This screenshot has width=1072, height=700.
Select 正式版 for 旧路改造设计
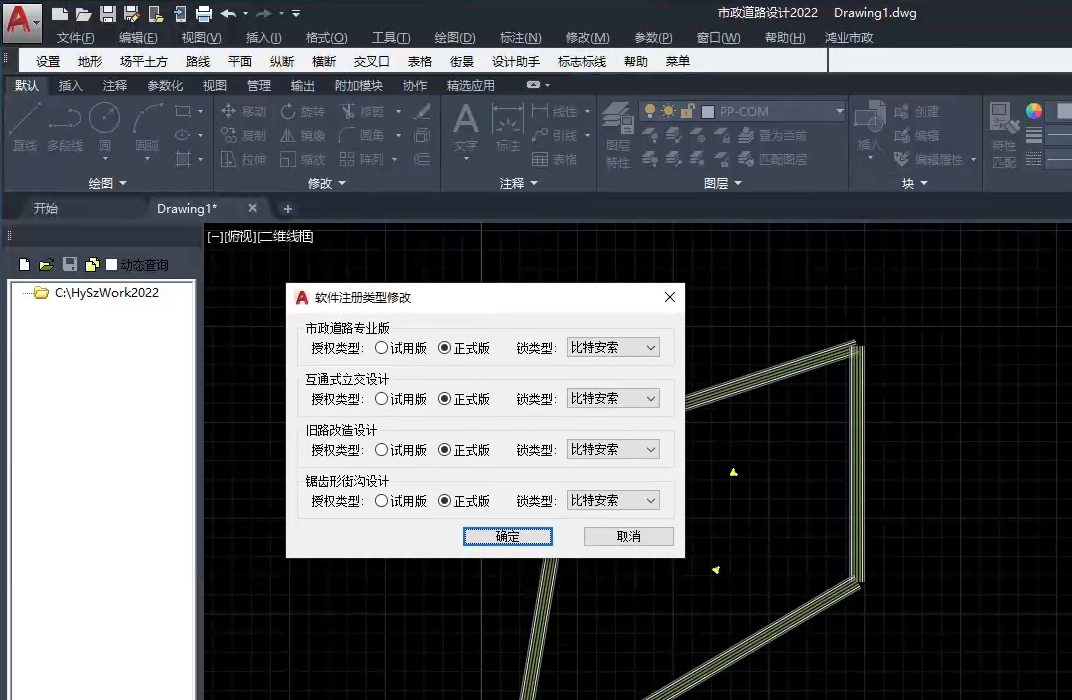(444, 450)
